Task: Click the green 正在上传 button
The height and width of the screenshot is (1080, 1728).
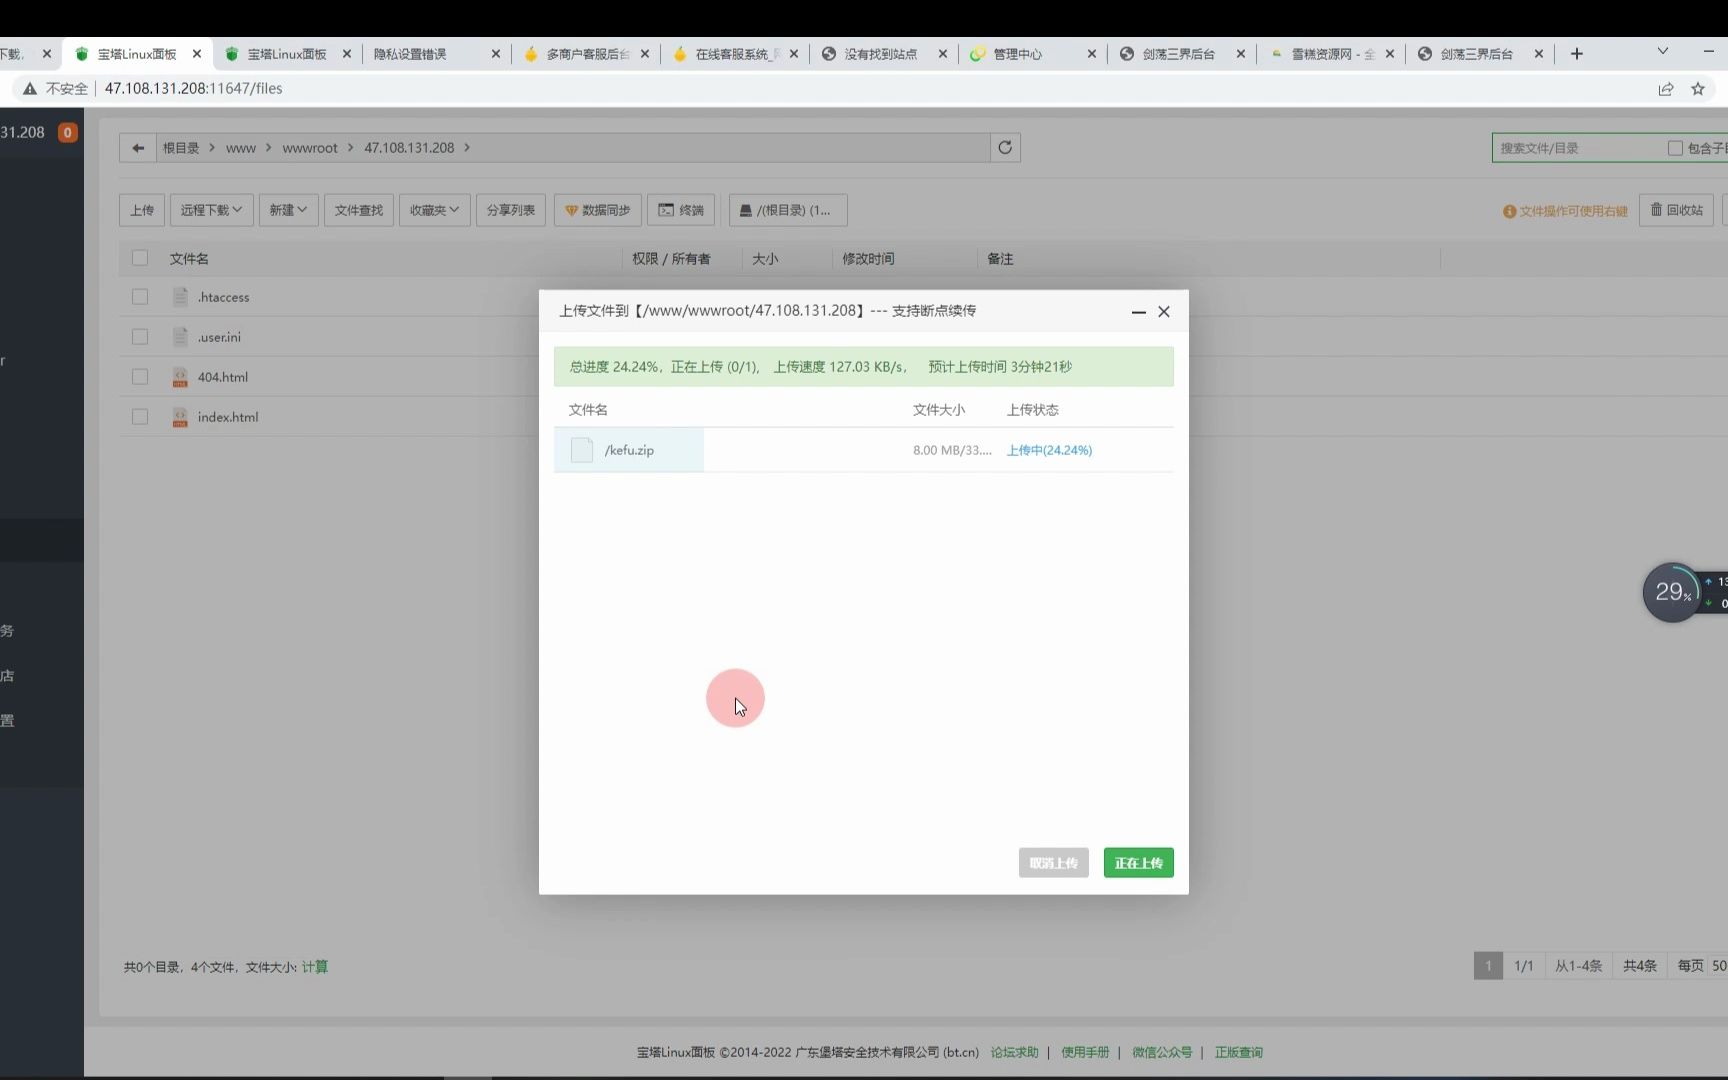Action: pyautogui.click(x=1139, y=863)
